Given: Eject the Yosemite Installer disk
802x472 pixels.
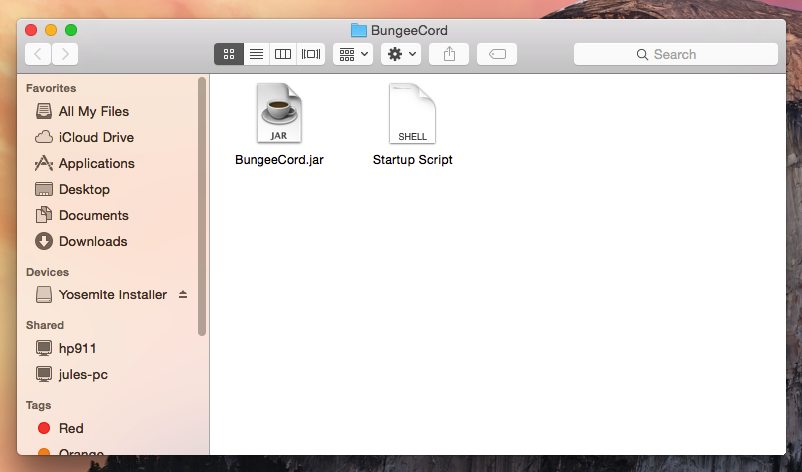Looking at the screenshot, I should [x=182, y=295].
